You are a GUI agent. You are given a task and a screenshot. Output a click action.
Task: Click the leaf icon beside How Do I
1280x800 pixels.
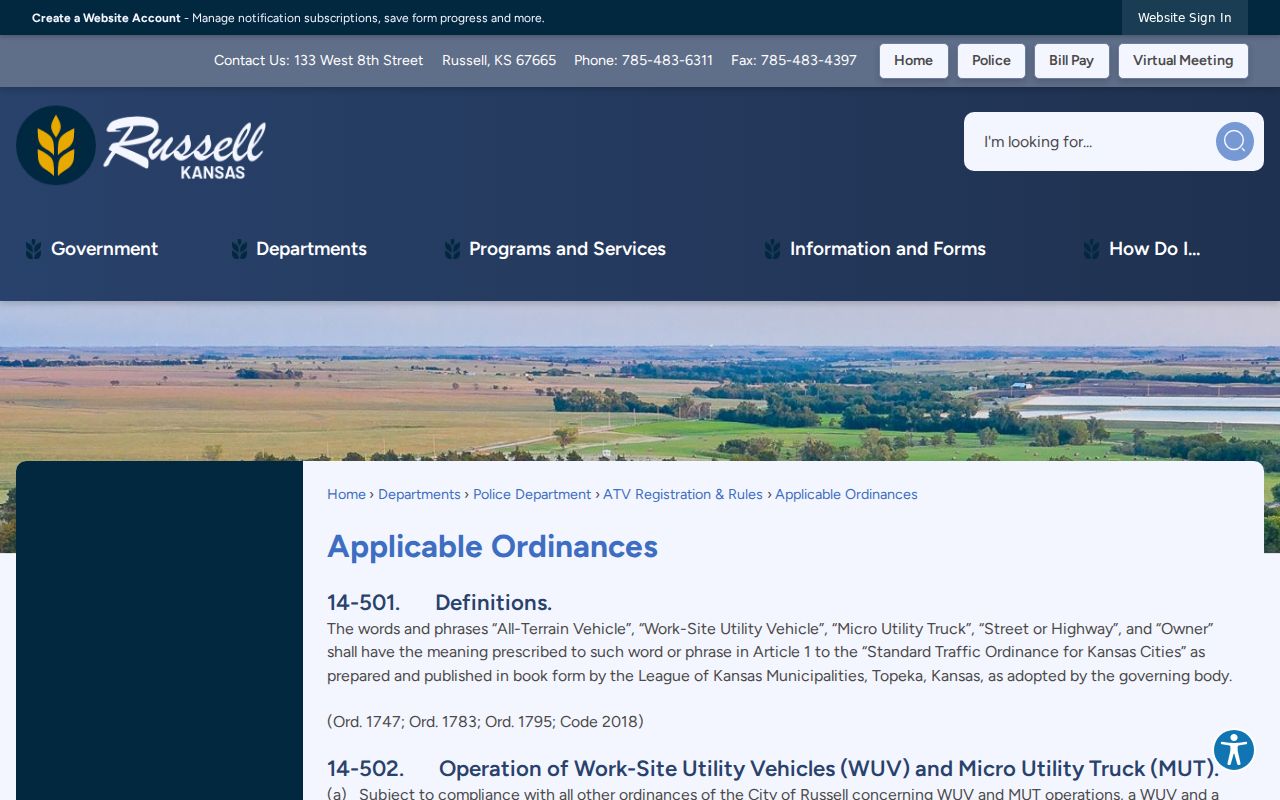pos(1092,249)
